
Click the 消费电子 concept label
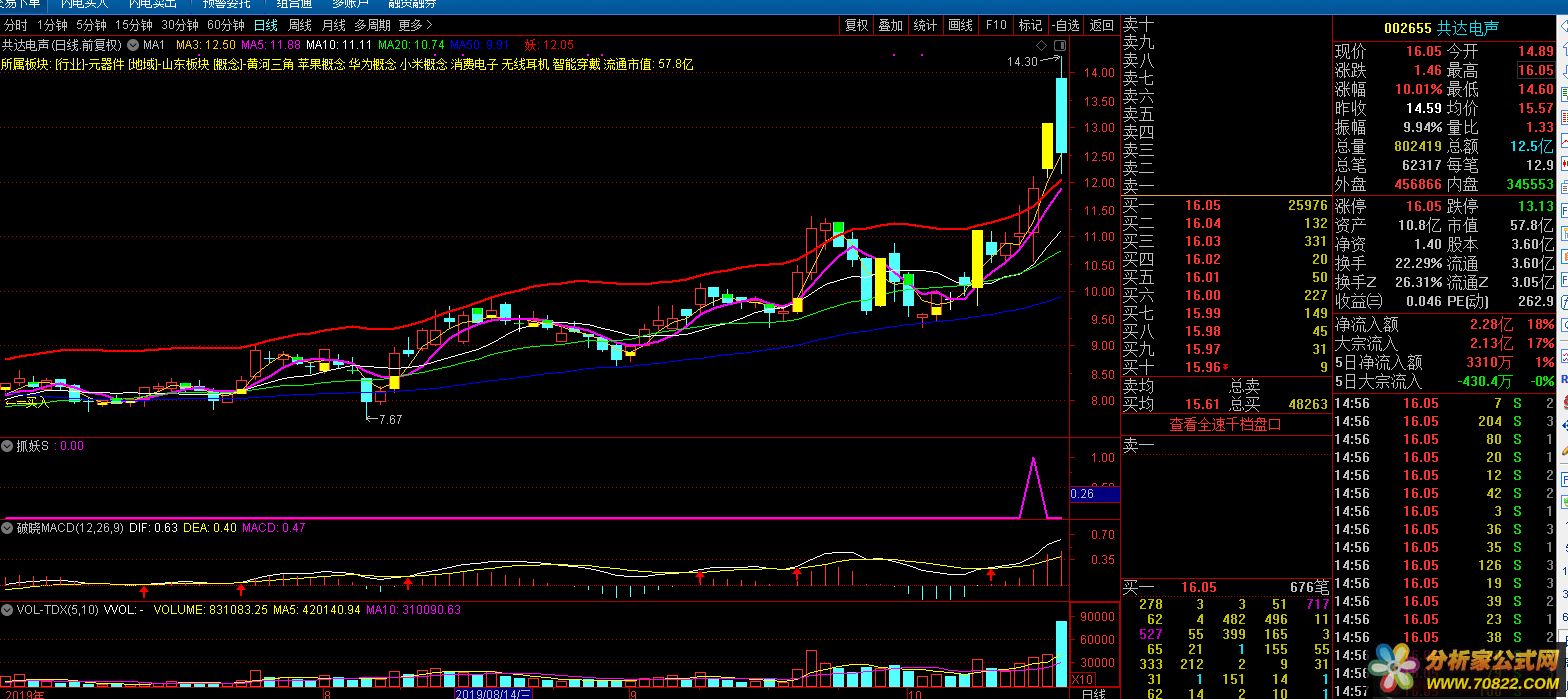pyautogui.click(x=475, y=64)
